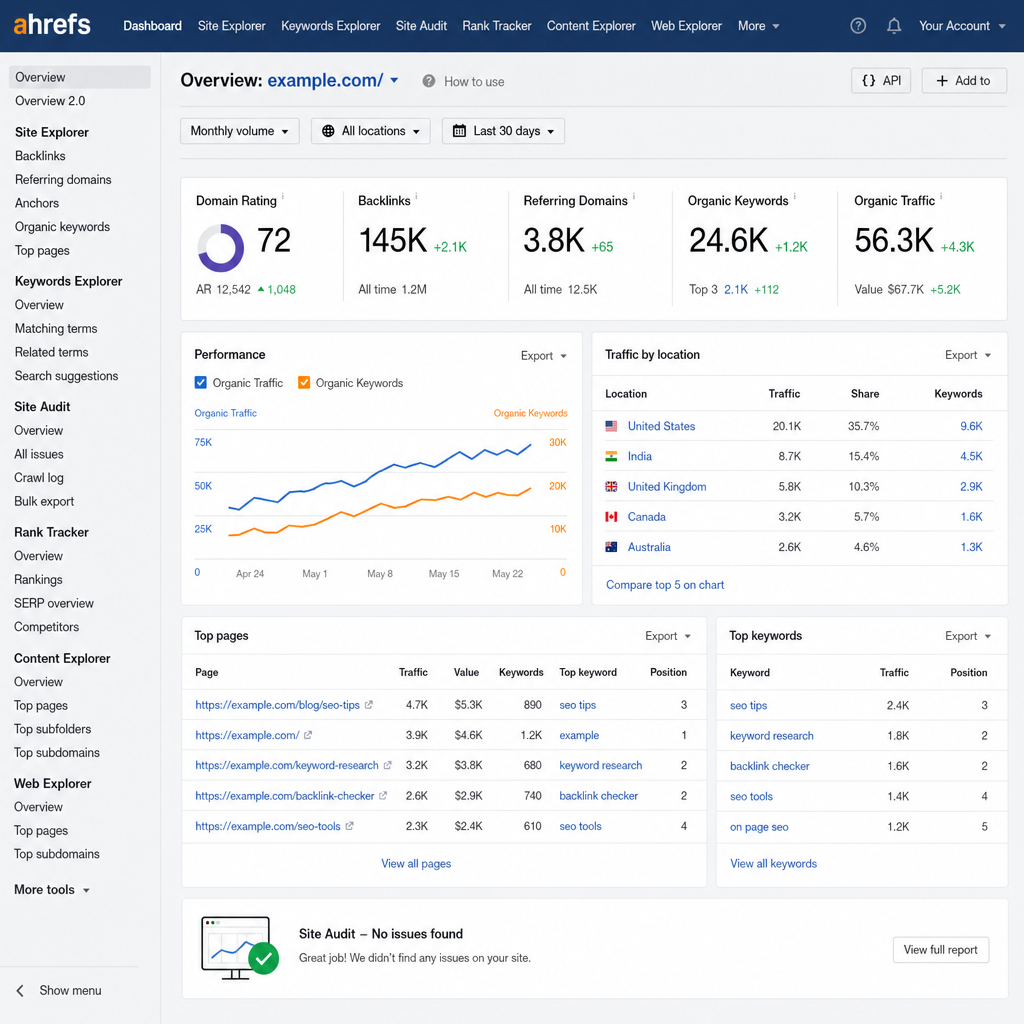Open Site Audit in top navigation

421,26
